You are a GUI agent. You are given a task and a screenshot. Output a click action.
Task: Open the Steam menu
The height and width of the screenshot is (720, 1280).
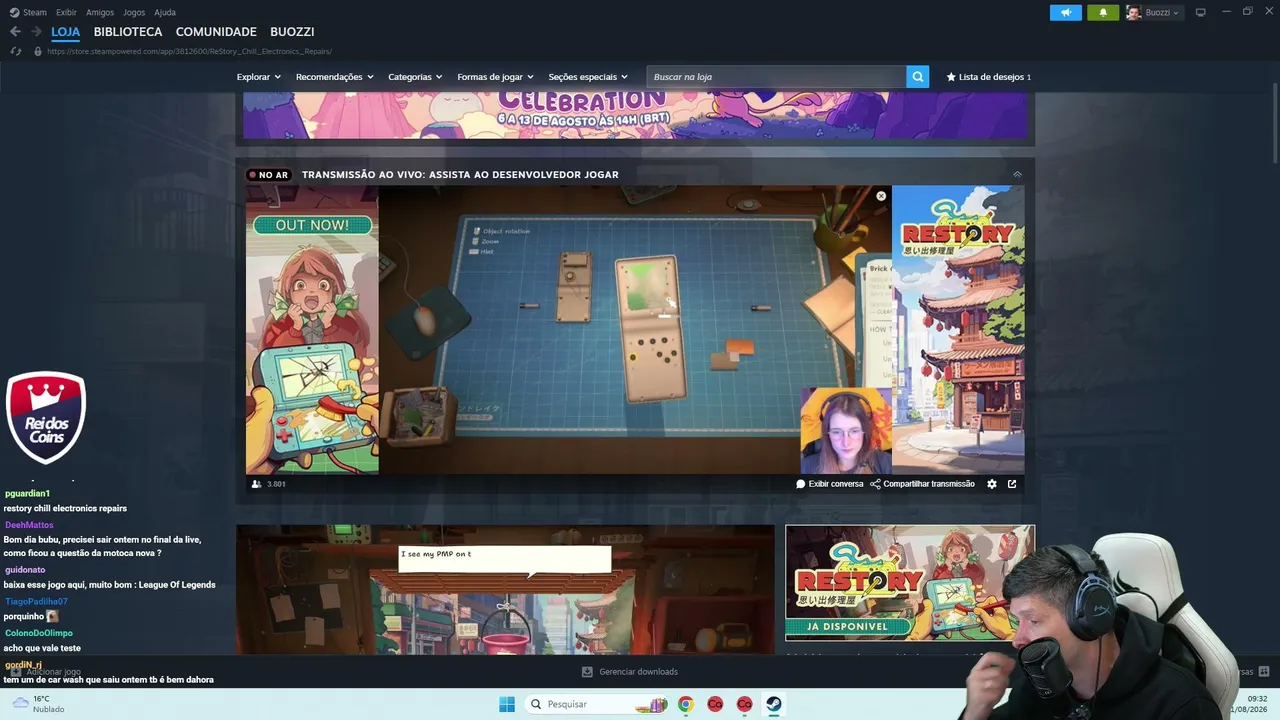(x=35, y=12)
